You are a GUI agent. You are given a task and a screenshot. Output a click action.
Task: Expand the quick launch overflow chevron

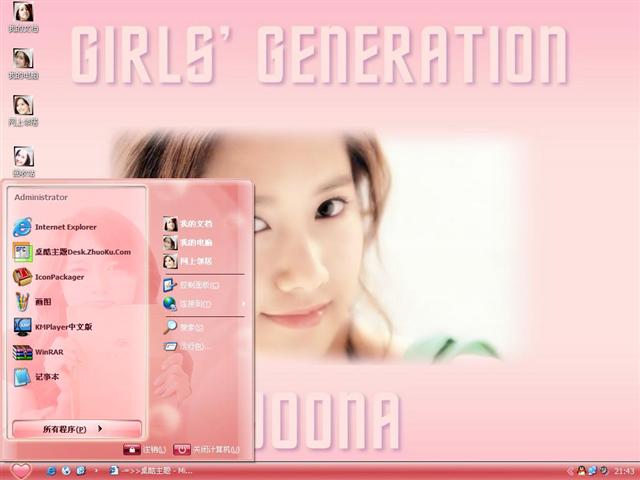click(95, 470)
